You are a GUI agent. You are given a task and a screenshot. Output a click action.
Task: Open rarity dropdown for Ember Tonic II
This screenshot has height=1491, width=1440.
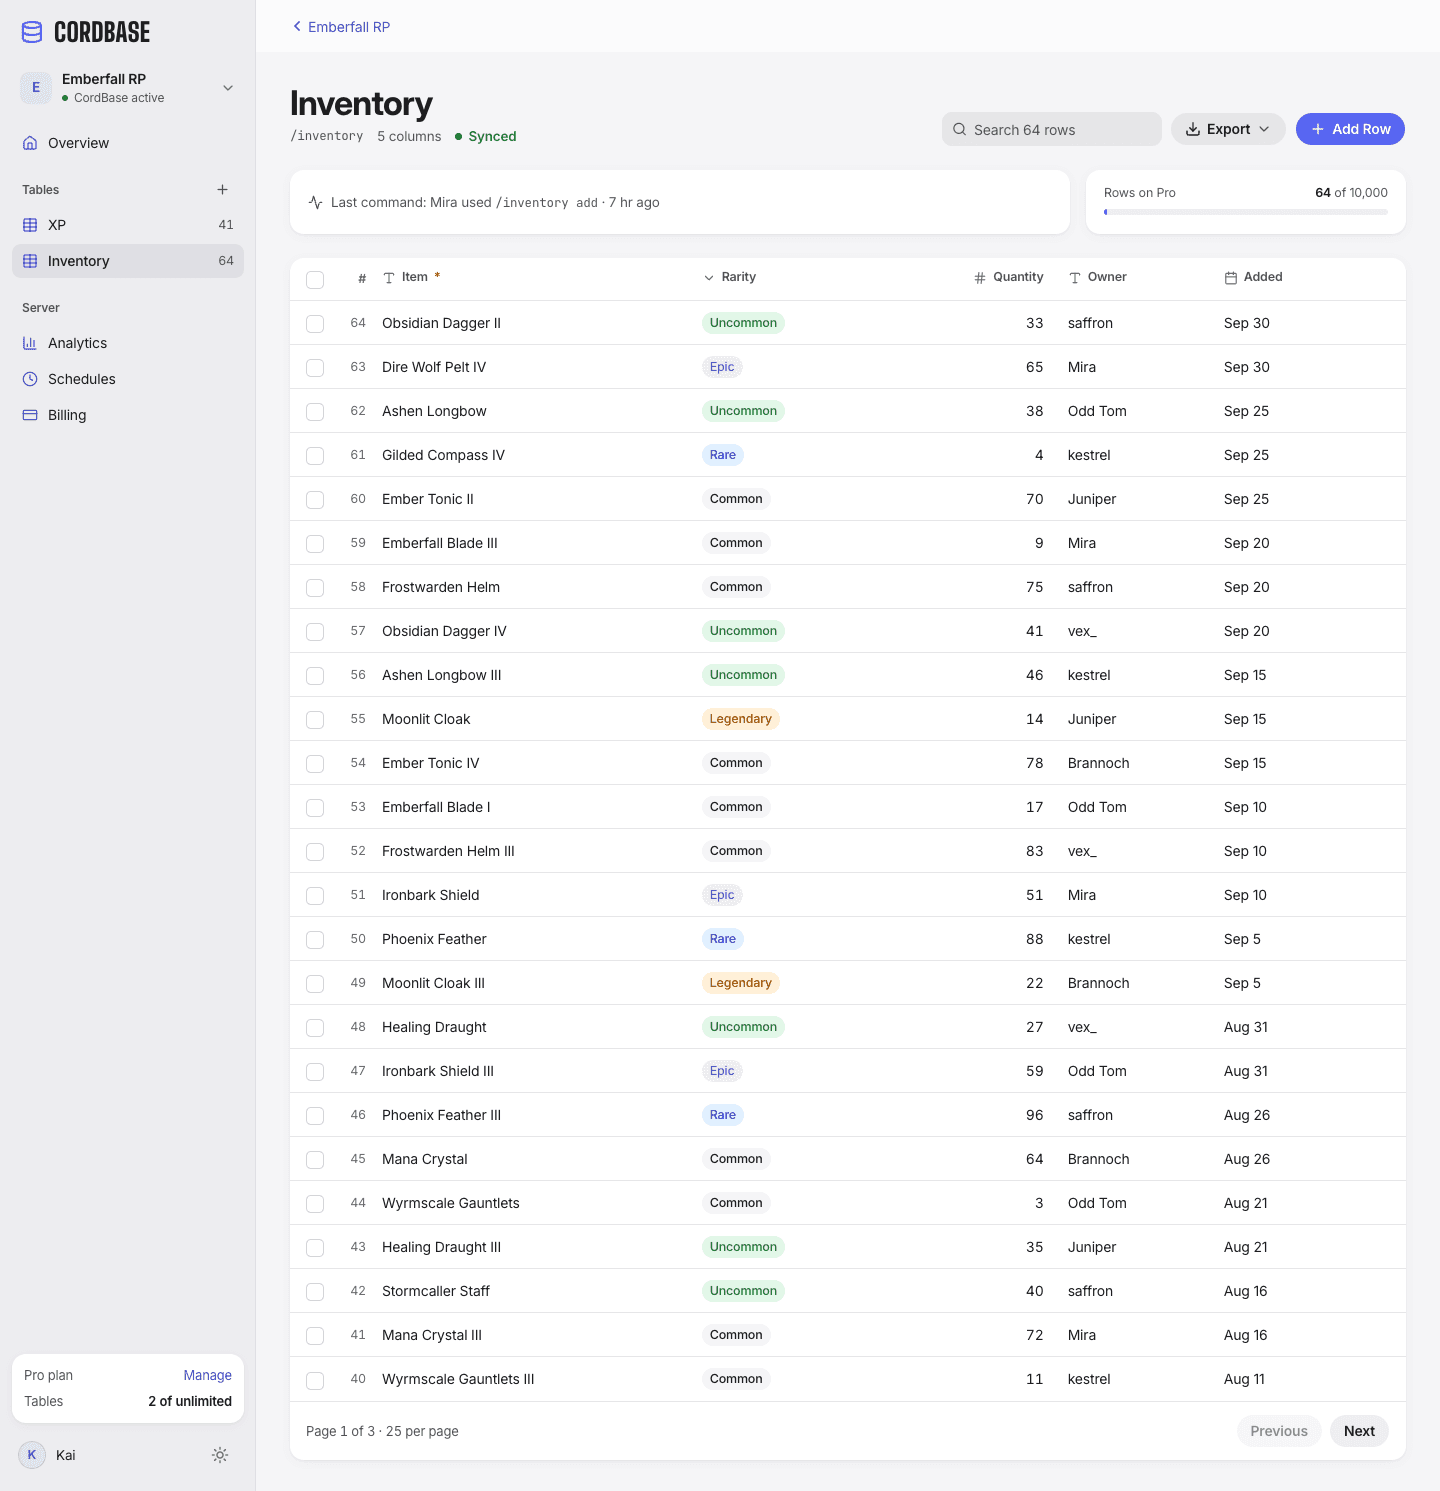(x=736, y=499)
